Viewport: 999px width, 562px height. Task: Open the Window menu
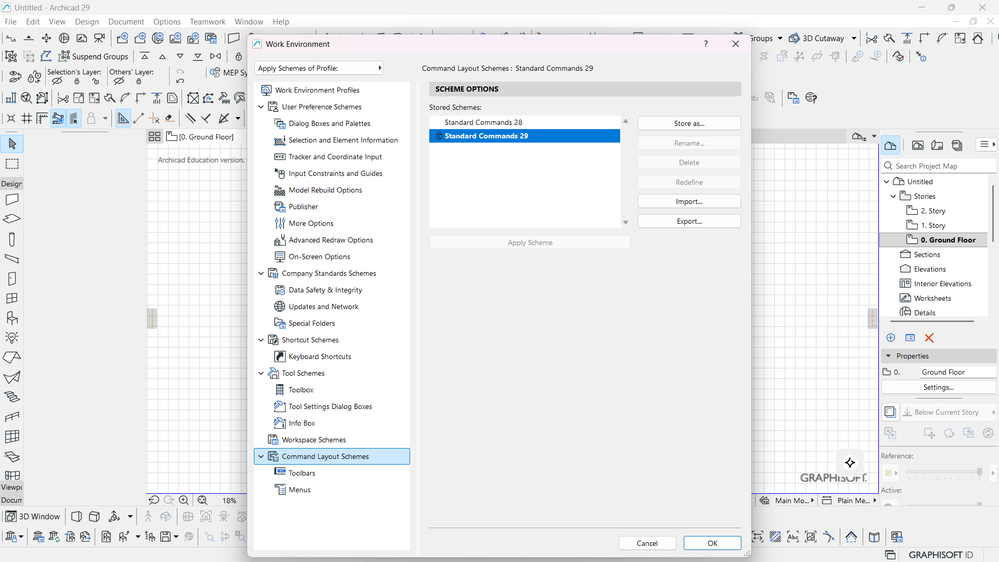pos(248,22)
